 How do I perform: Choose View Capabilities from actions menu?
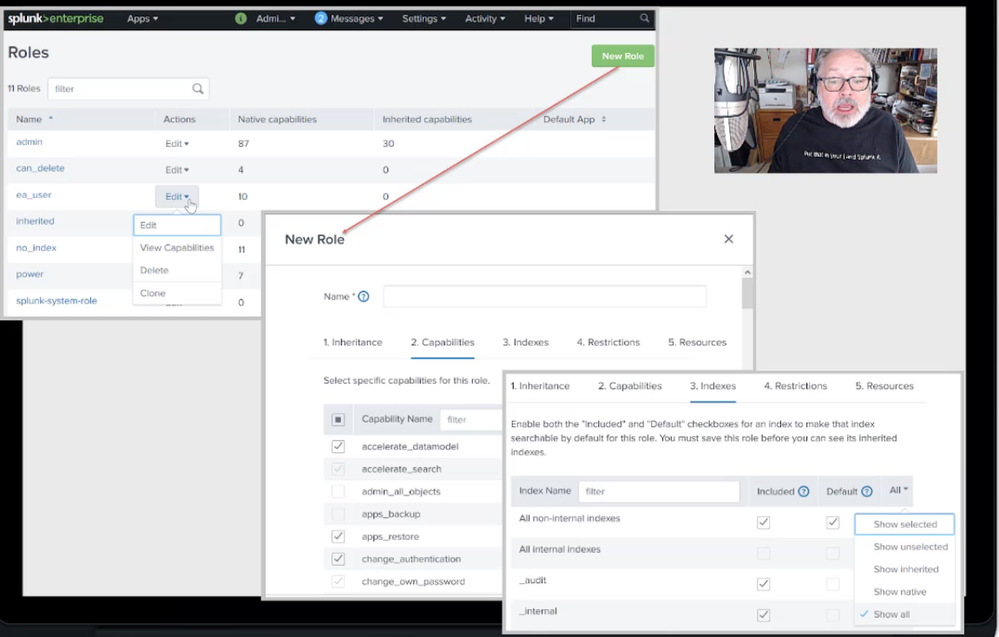(177, 247)
